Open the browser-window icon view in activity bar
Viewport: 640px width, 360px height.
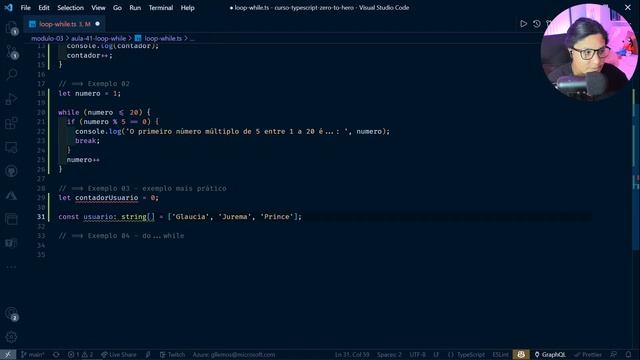(x=11, y=219)
